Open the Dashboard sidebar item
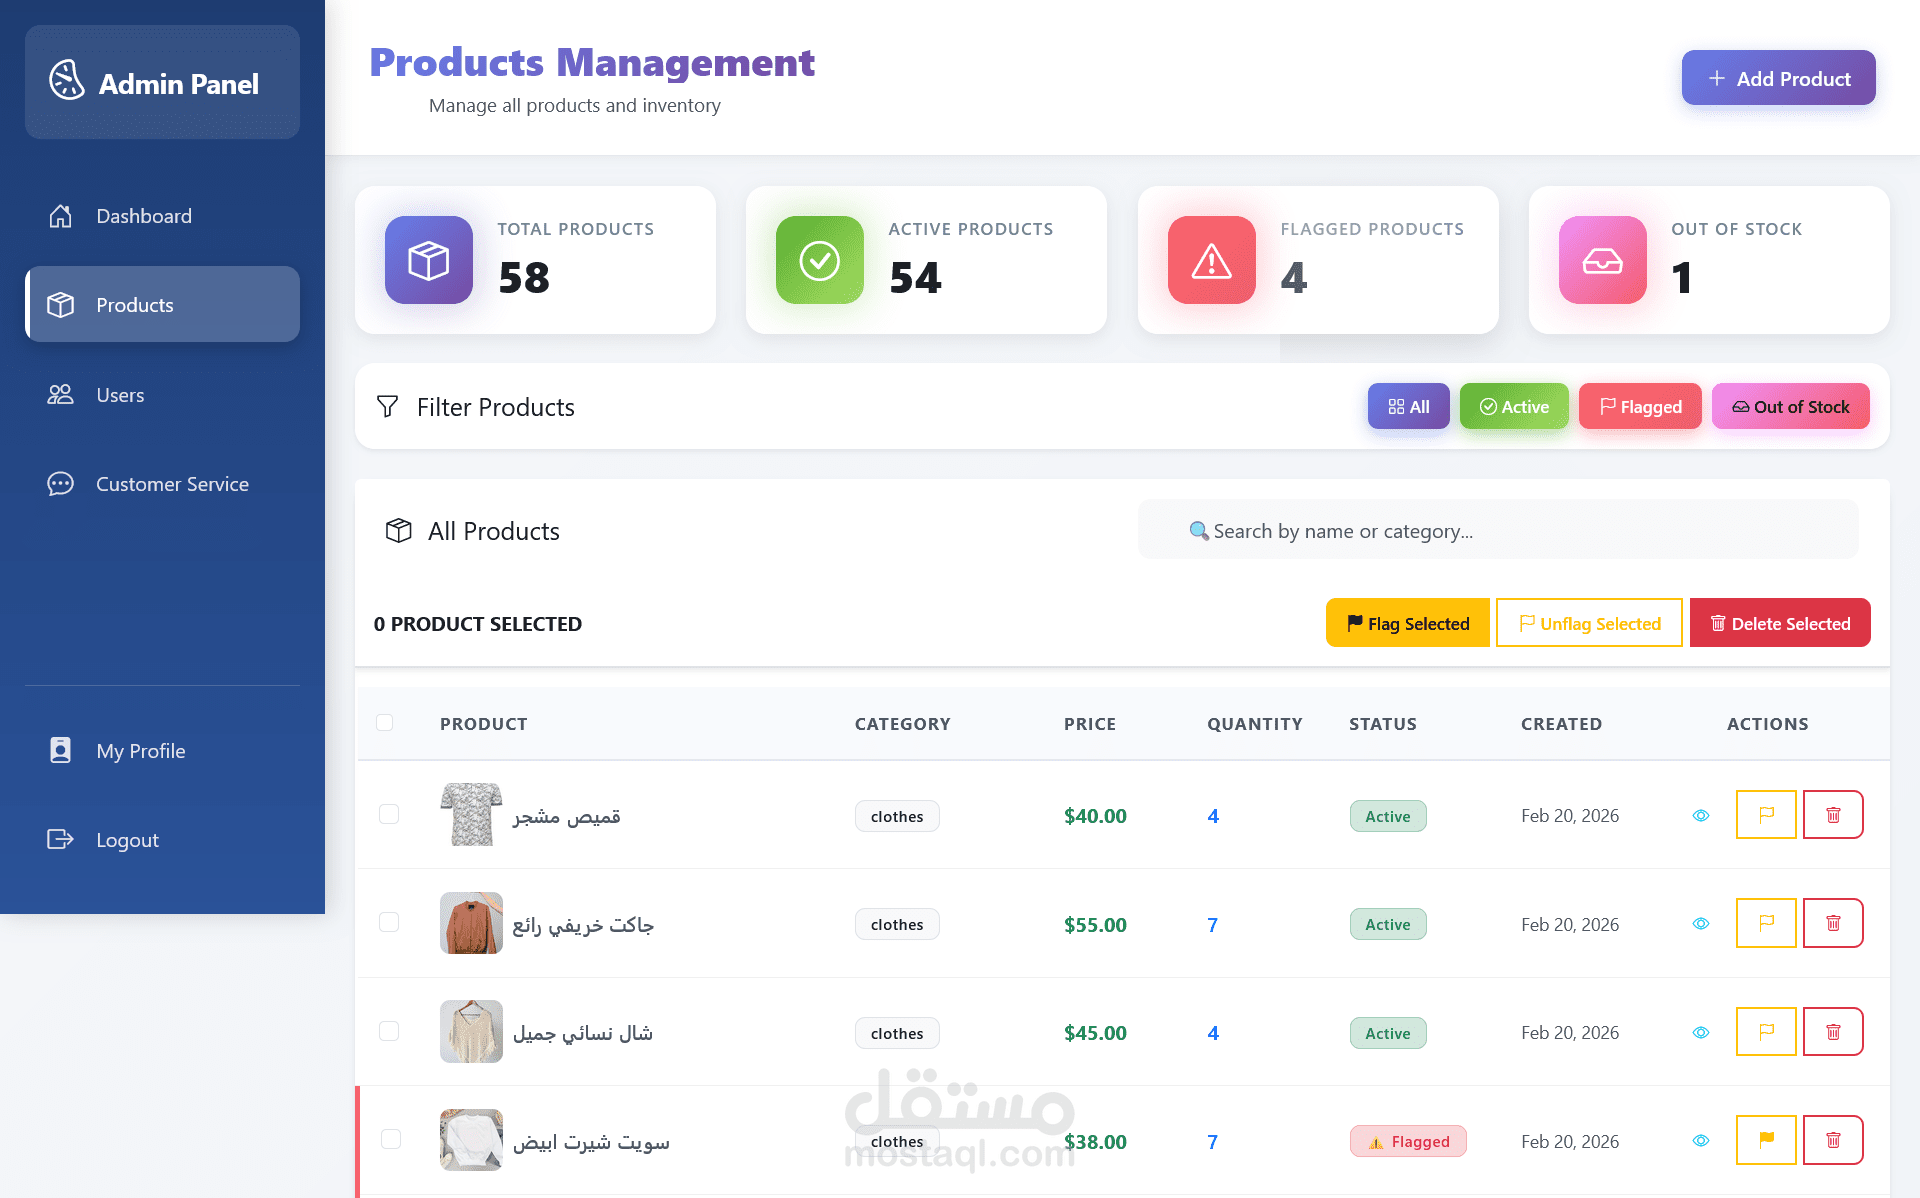The image size is (1920, 1198). (143, 216)
